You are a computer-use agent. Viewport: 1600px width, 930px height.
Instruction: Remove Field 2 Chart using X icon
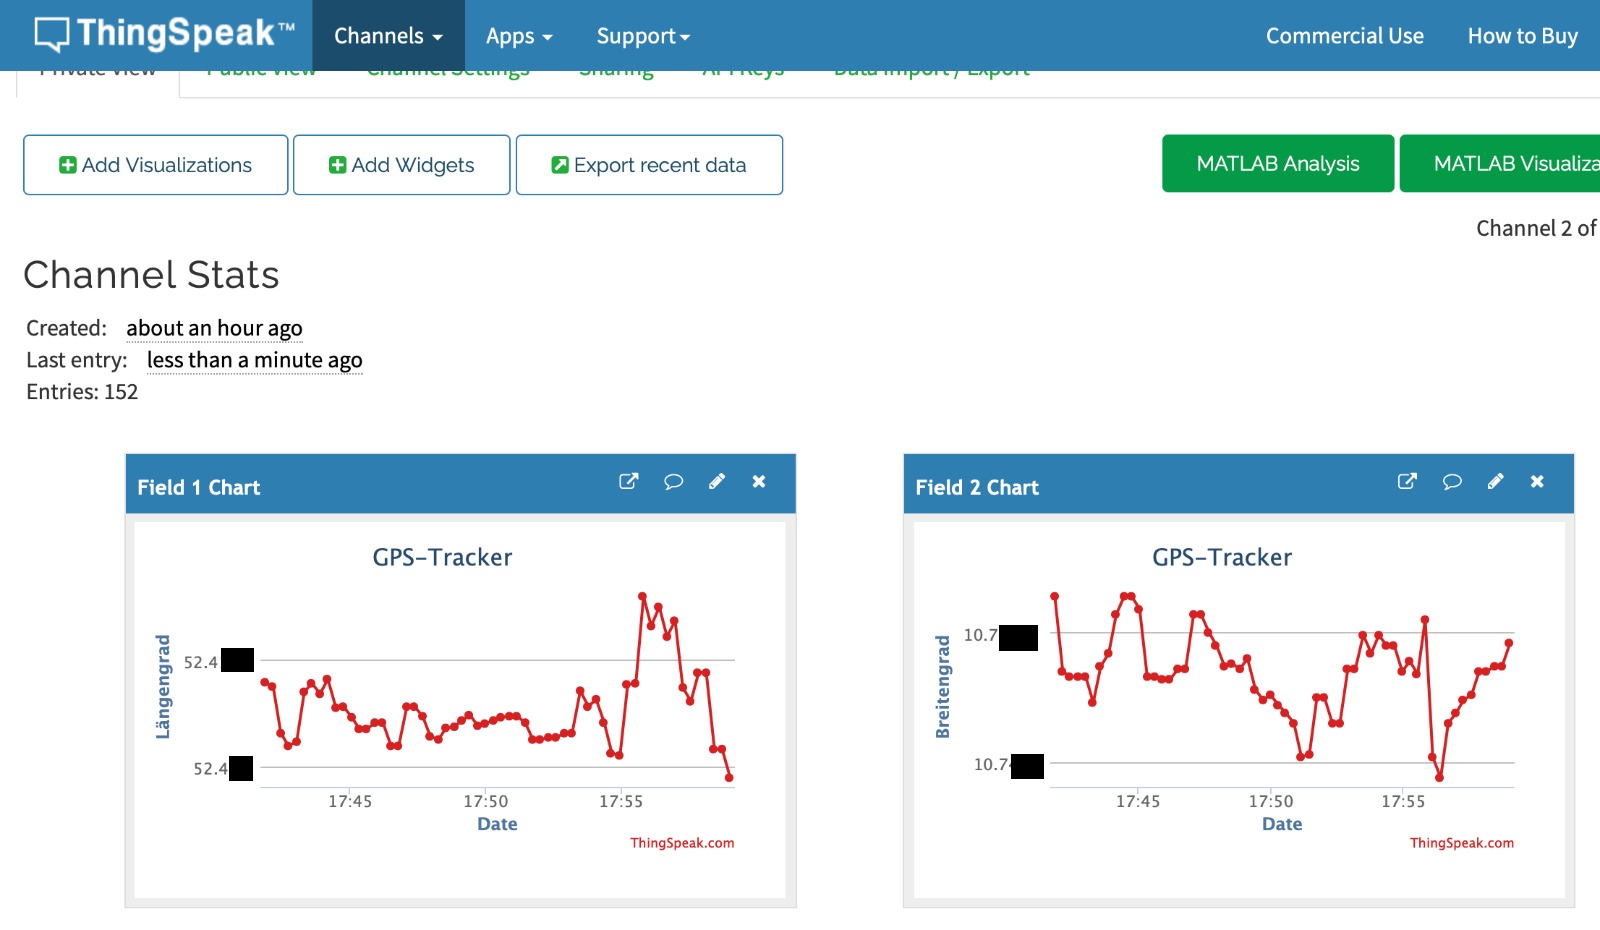point(1537,481)
